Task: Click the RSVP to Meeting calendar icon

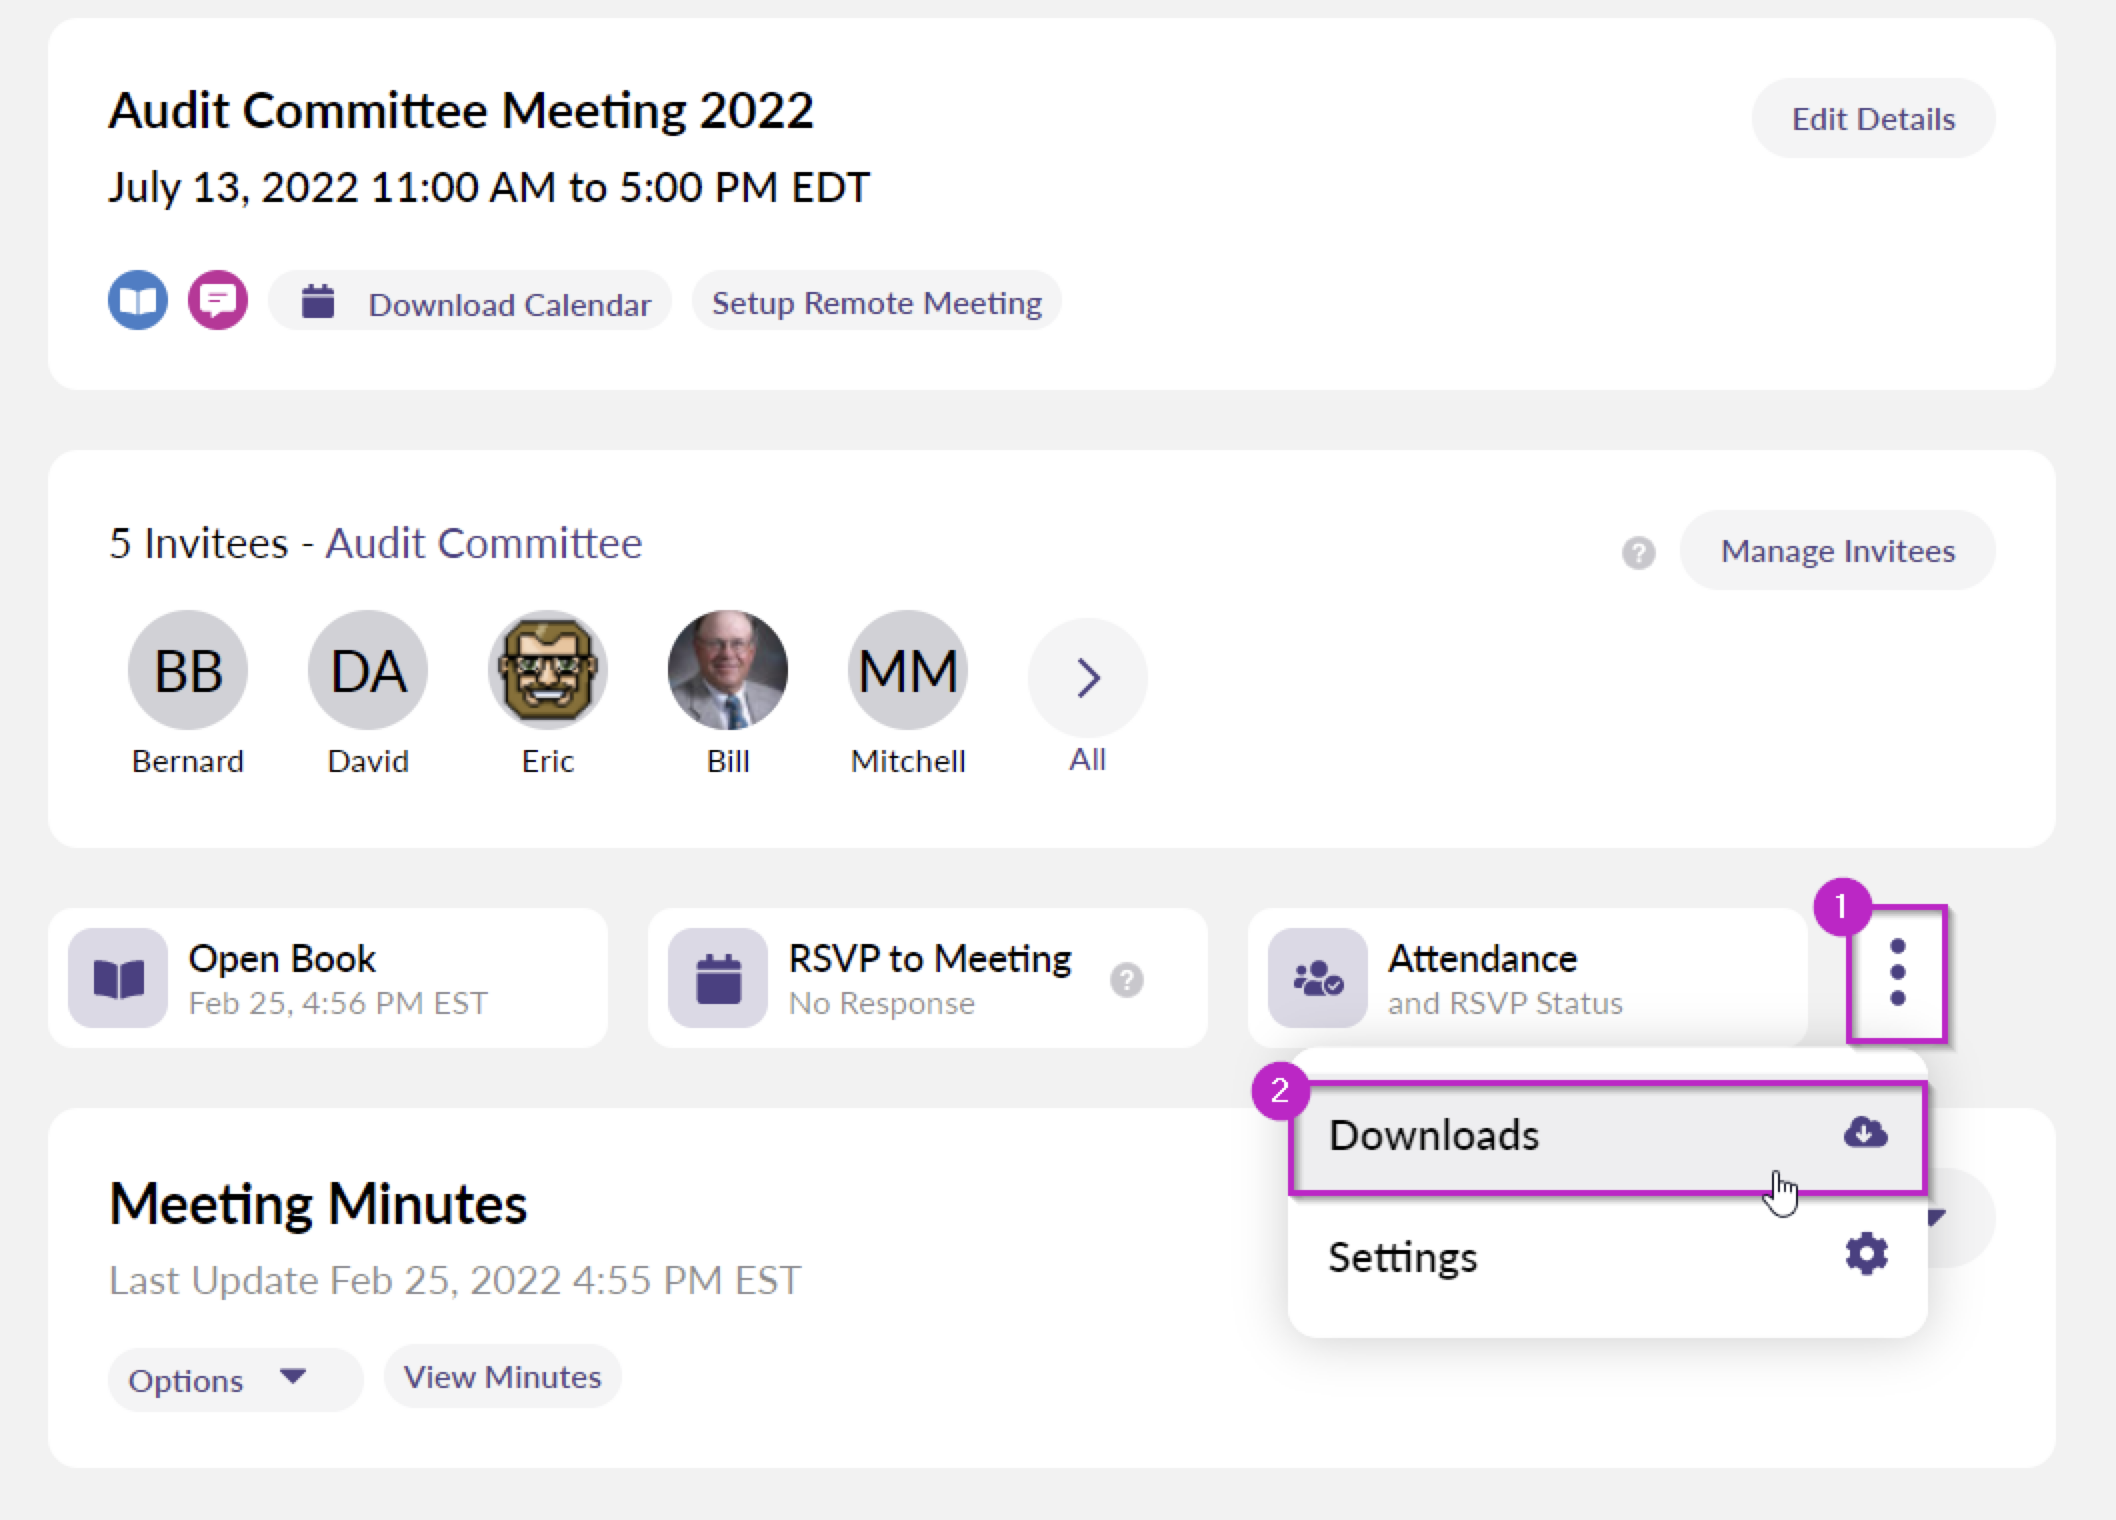Action: click(x=718, y=978)
